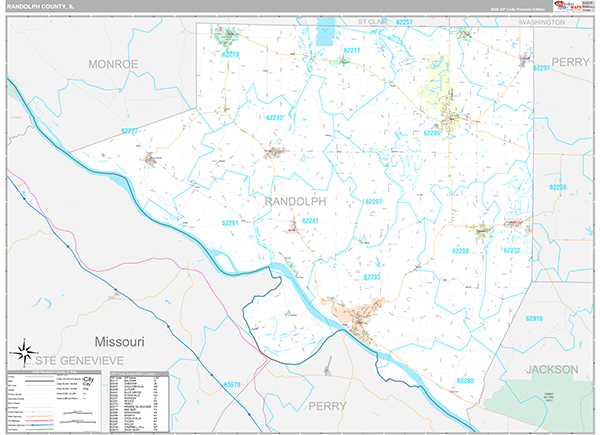Click the ZIP code 62242 label
The image size is (600, 435).
coord(276,118)
